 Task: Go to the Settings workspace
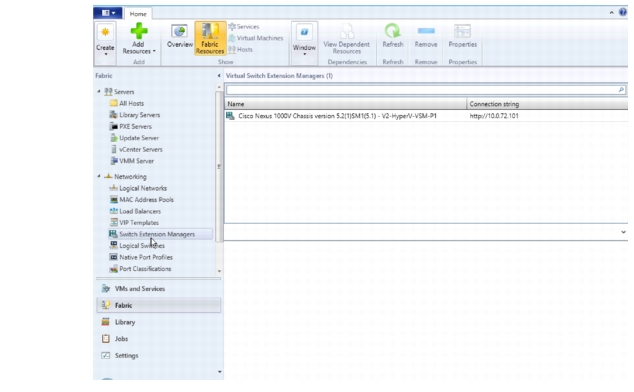158,355
